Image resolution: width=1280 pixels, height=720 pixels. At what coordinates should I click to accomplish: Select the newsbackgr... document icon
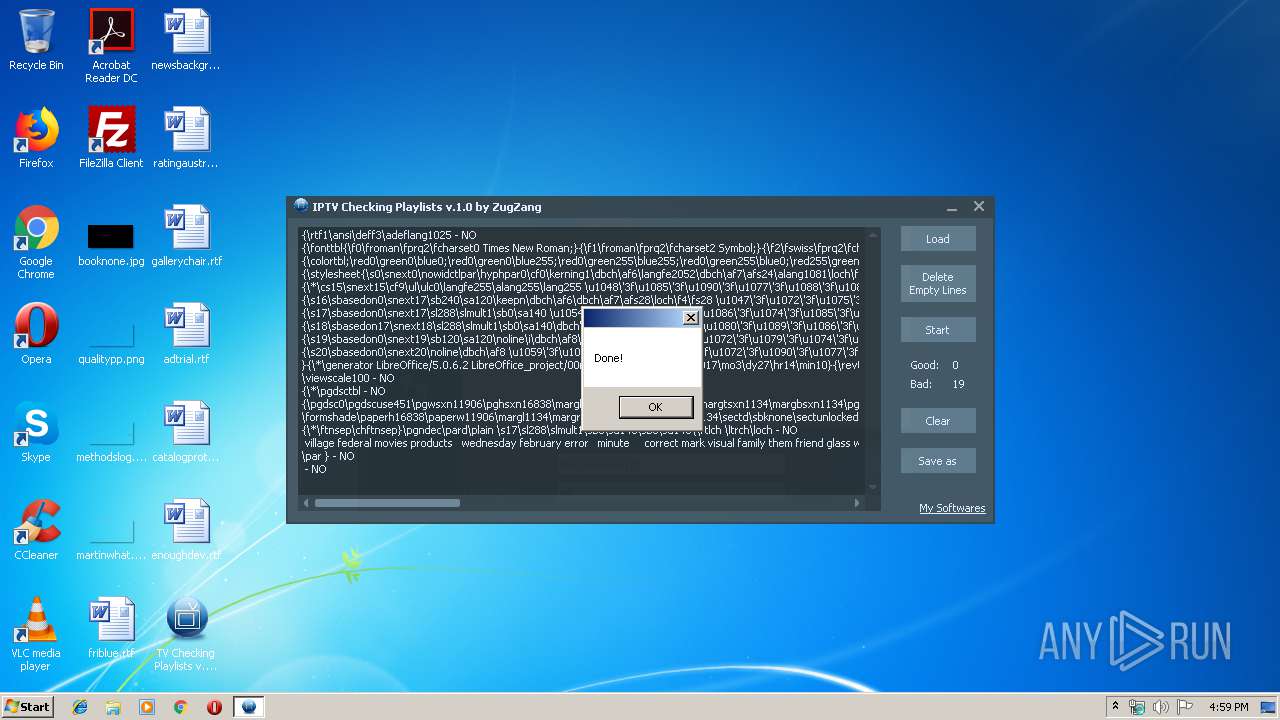(186, 41)
